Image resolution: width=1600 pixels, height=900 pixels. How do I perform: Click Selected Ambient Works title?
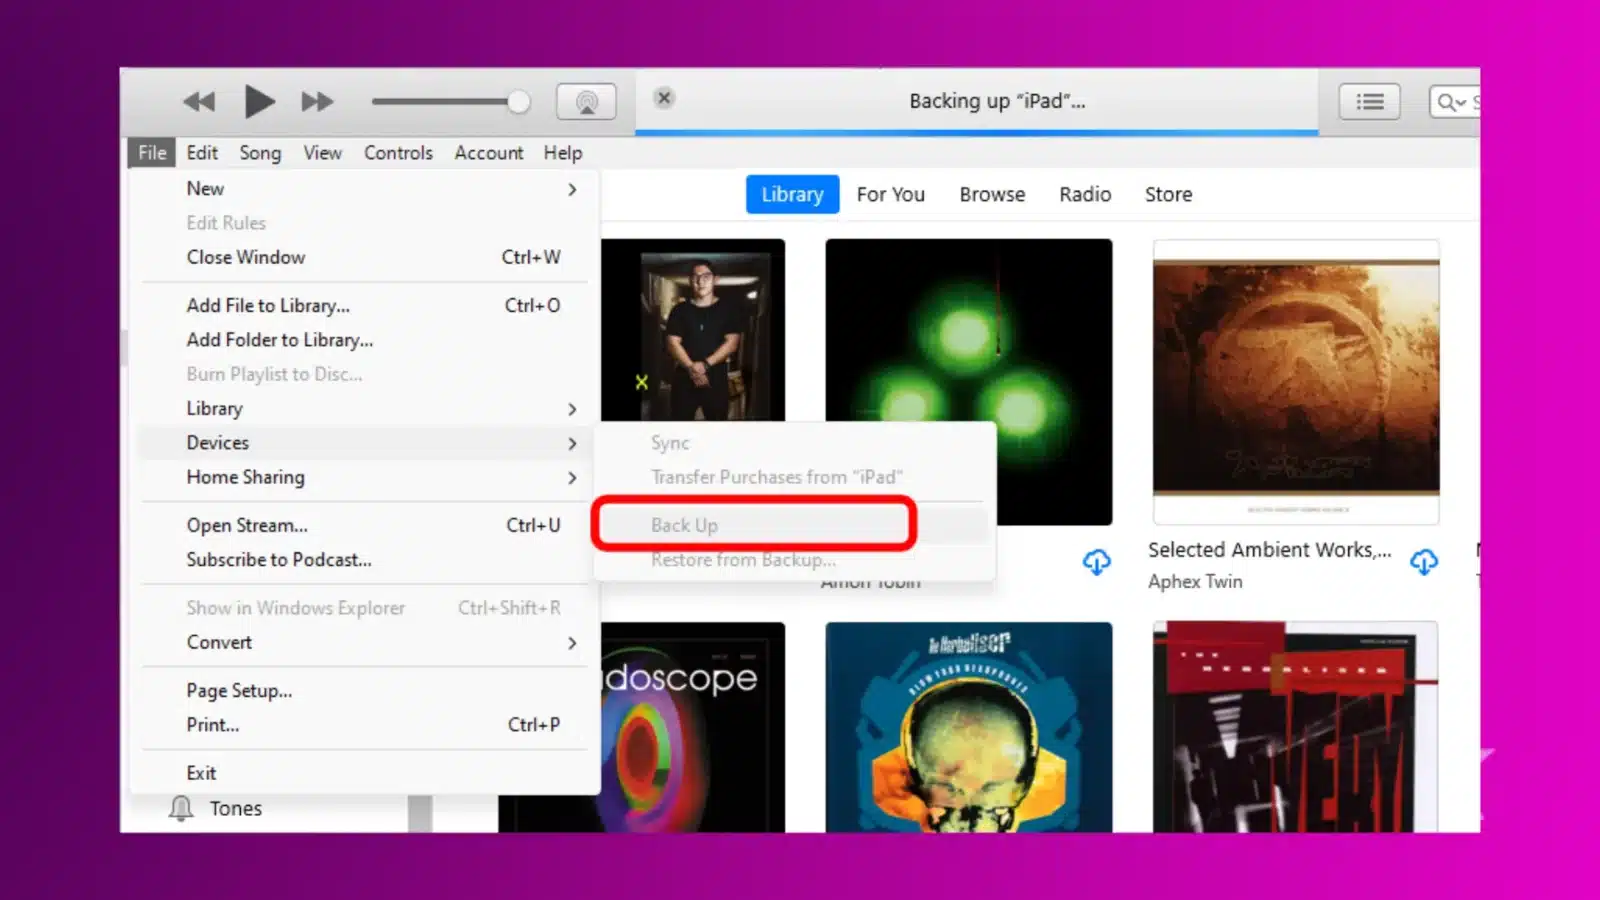click(x=1269, y=550)
